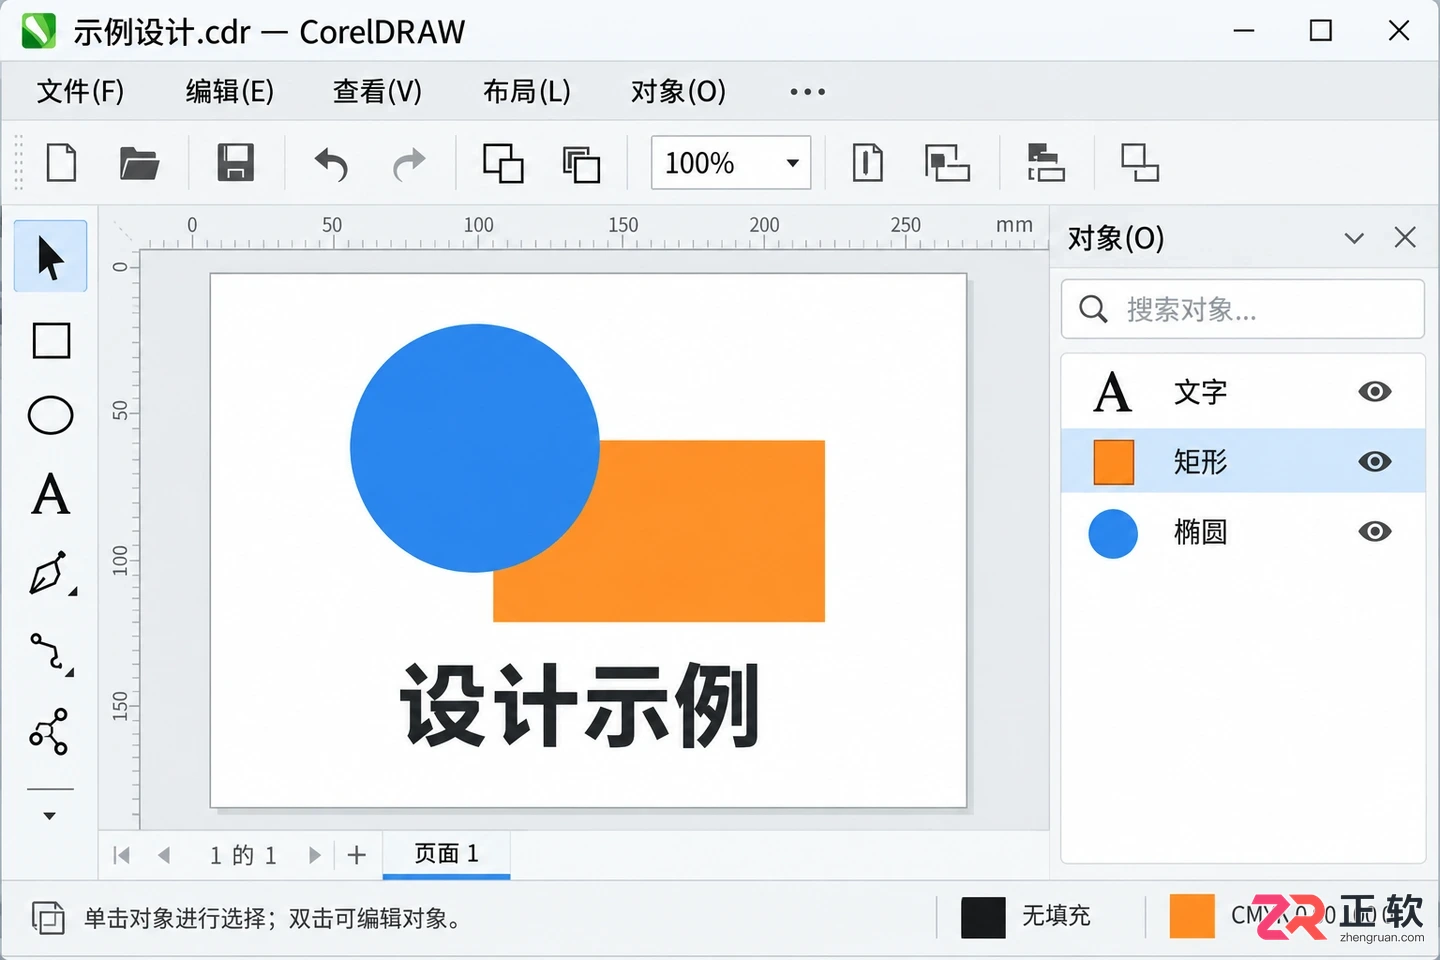Go to the first page
The width and height of the screenshot is (1440, 960).
coord(122,855)
